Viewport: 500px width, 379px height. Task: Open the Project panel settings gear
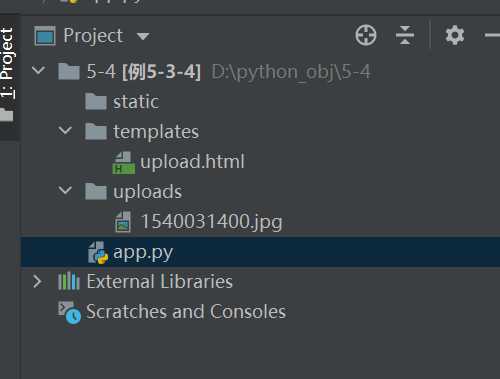(x=455, y=35)
